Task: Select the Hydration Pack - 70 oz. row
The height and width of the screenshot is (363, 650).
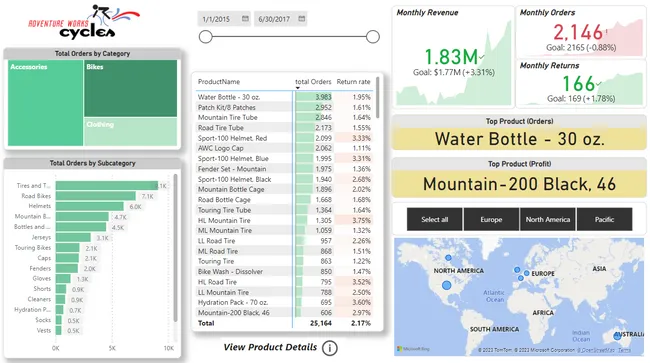Action: pyautogui.click(x=284, y=302)
